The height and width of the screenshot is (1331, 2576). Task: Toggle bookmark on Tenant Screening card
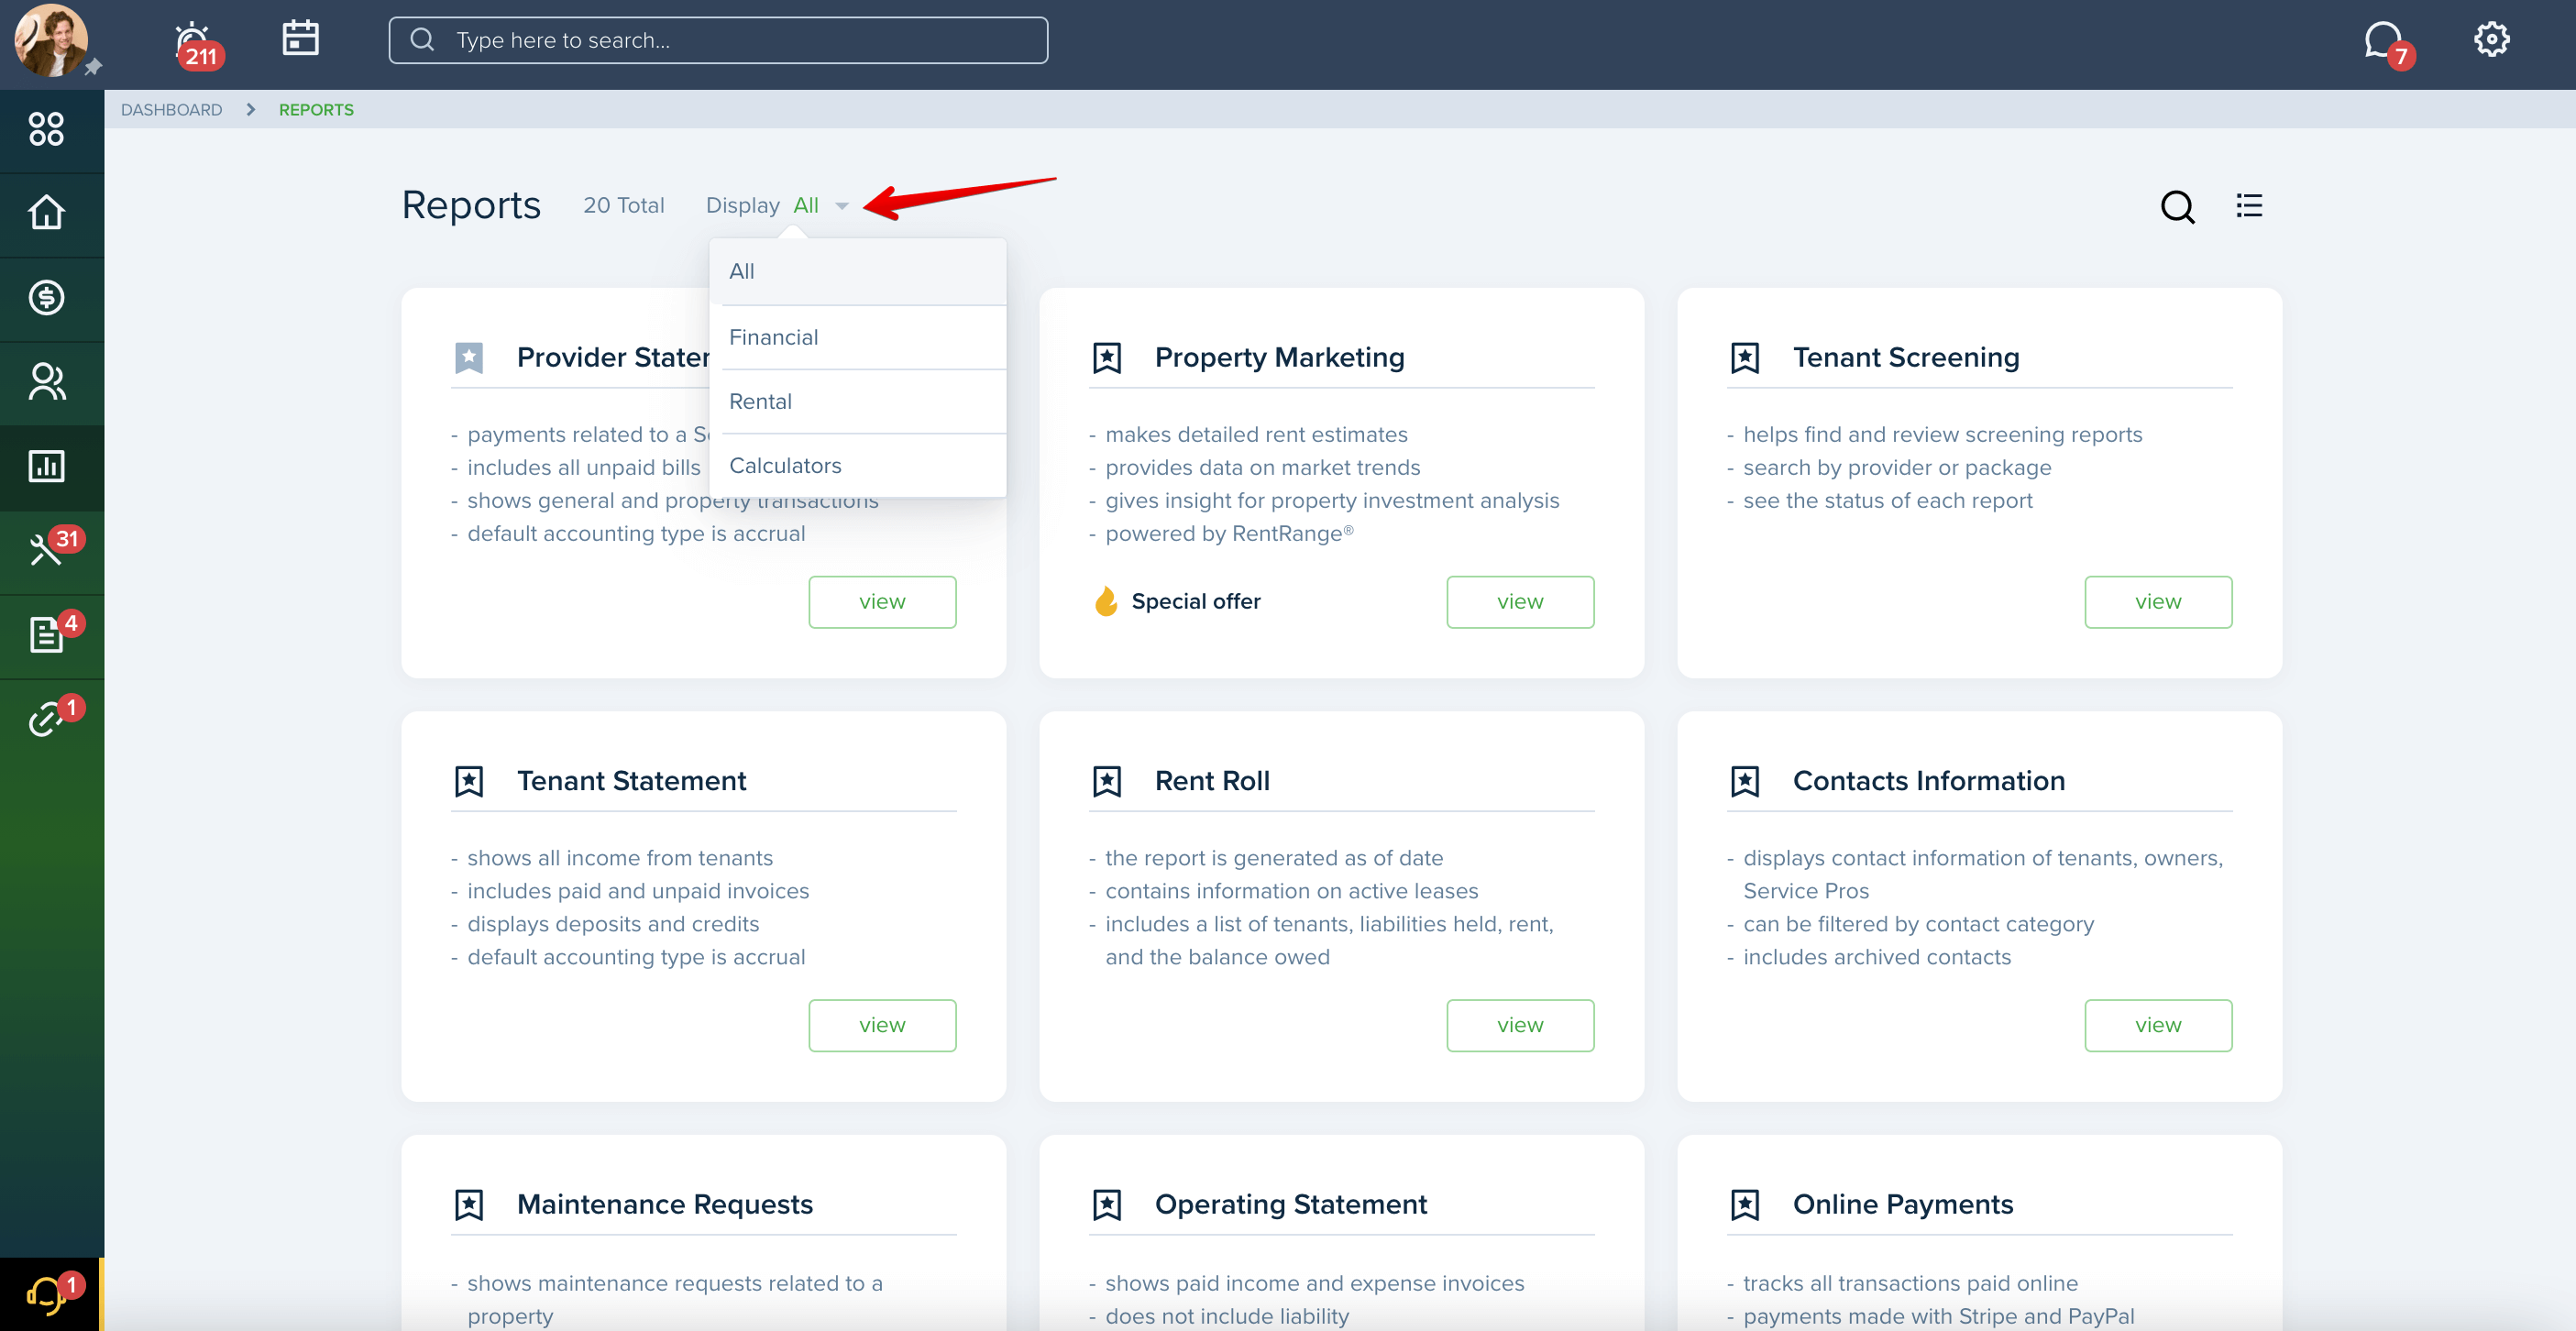point(1744,357)
